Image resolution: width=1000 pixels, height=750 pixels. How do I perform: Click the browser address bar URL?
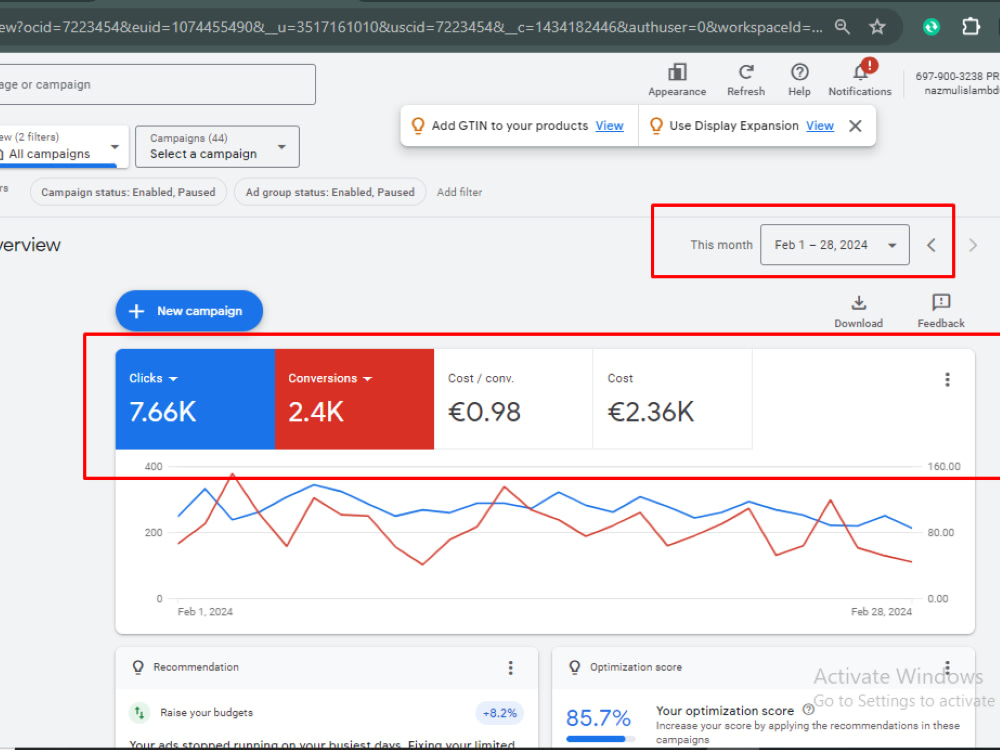[411, 27]
